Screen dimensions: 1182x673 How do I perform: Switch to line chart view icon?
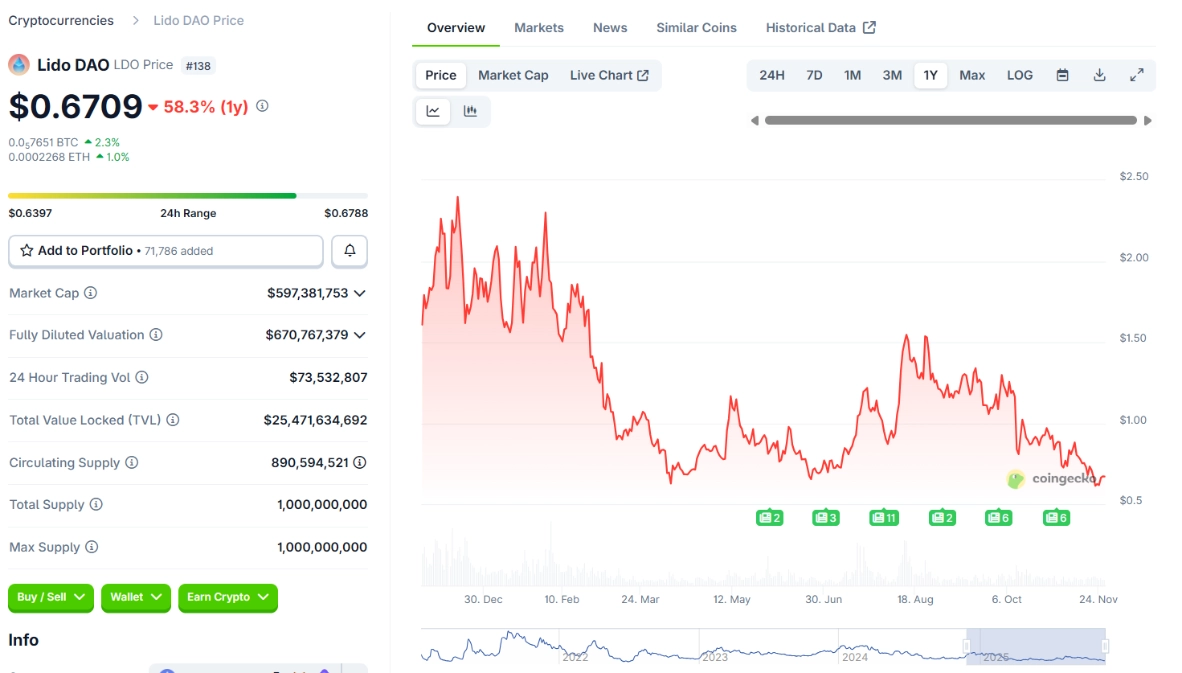tap(433, 111)
